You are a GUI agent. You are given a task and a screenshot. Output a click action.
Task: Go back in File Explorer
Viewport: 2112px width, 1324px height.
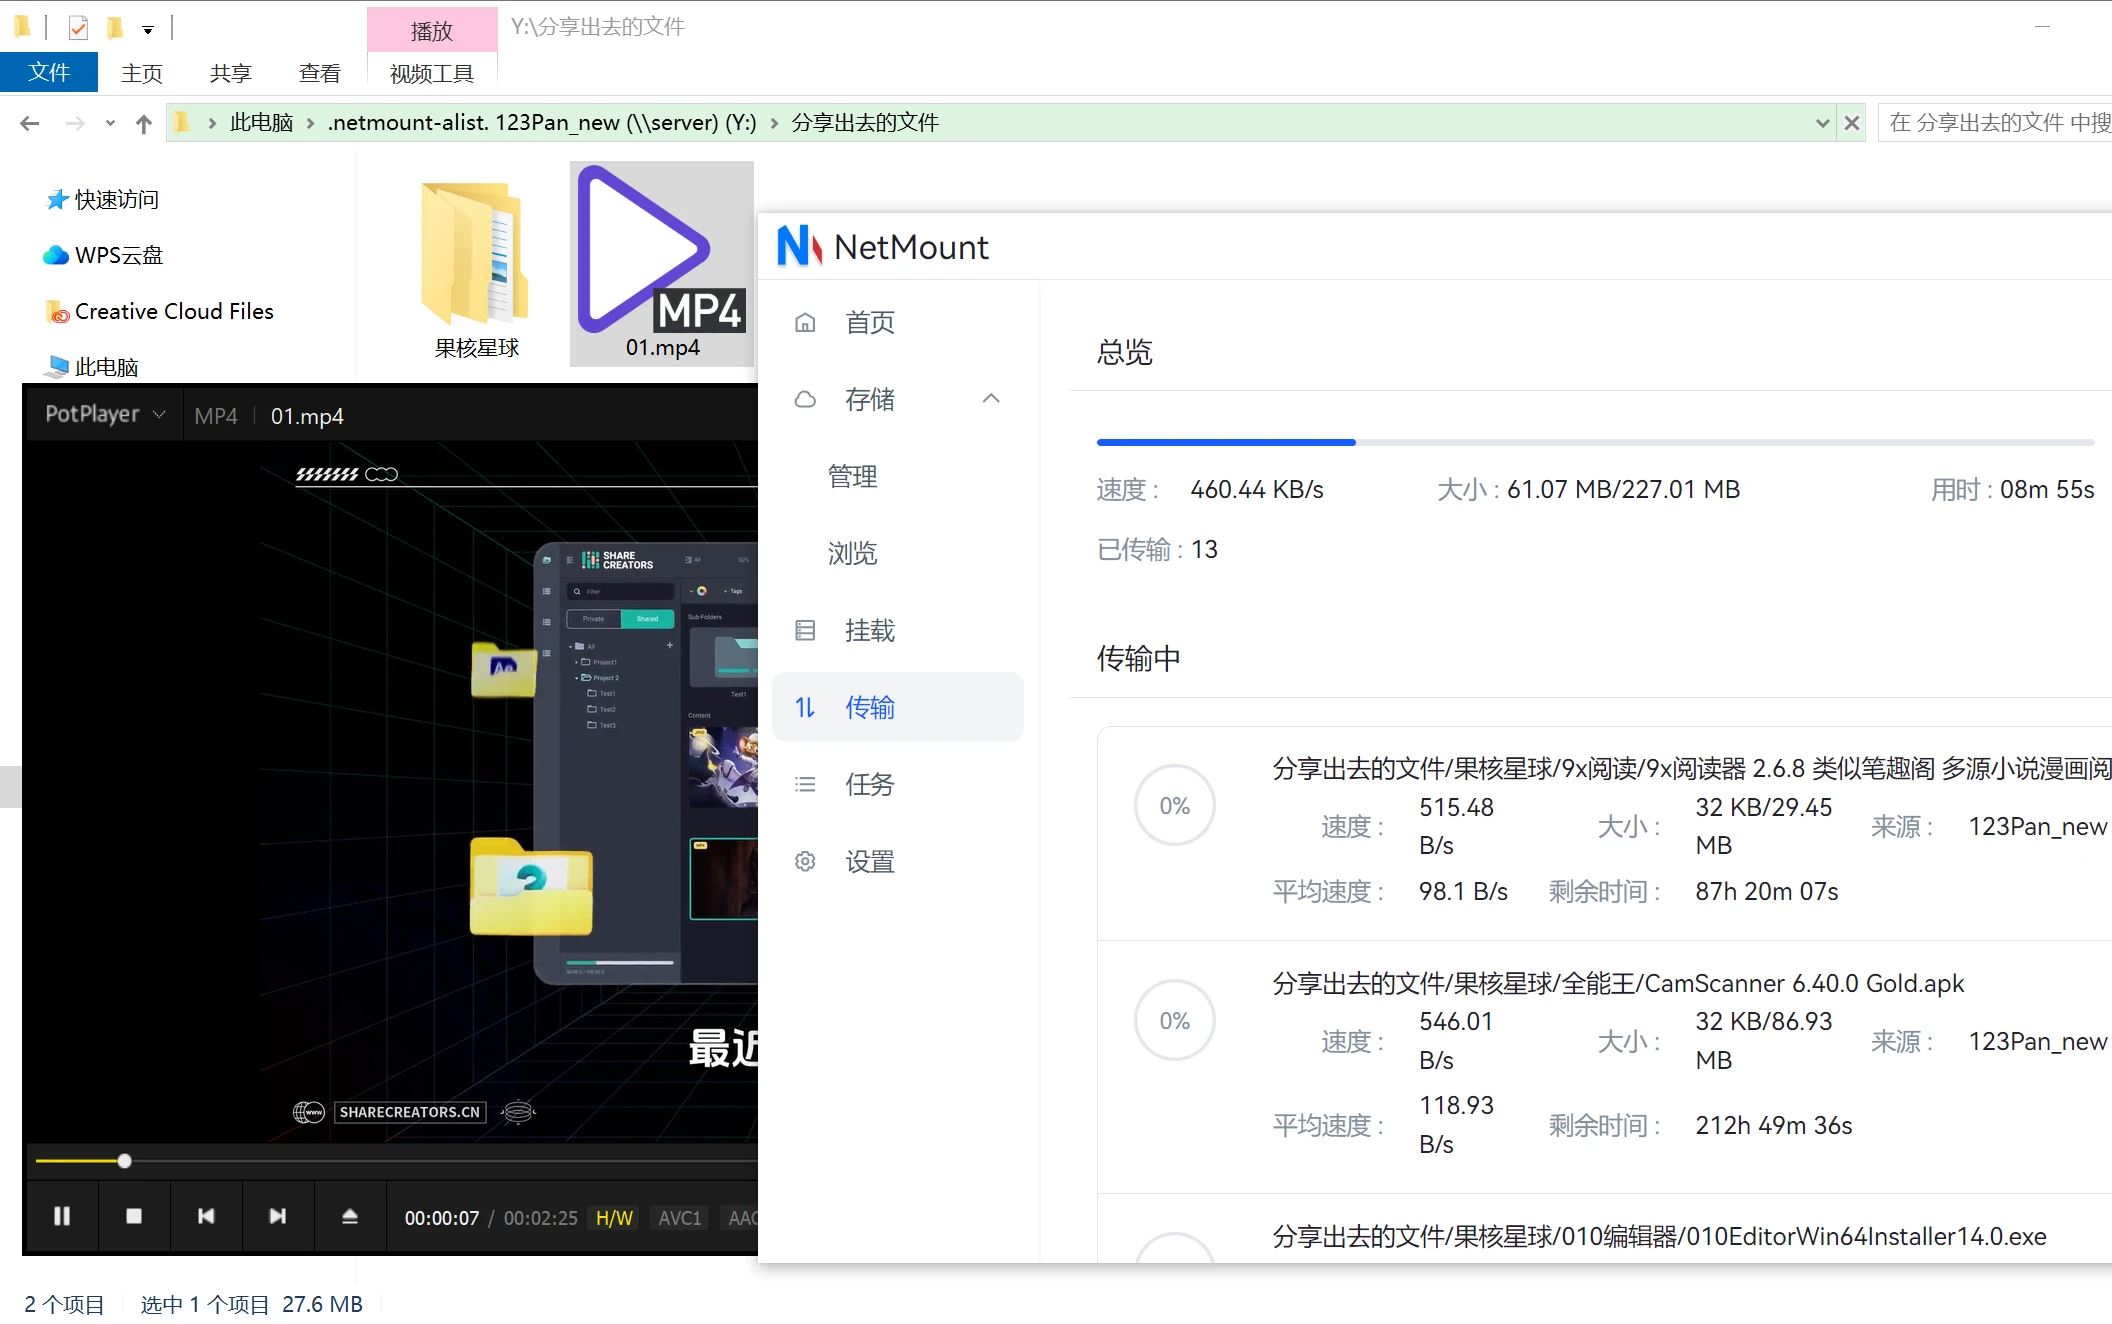click(29, 123)
